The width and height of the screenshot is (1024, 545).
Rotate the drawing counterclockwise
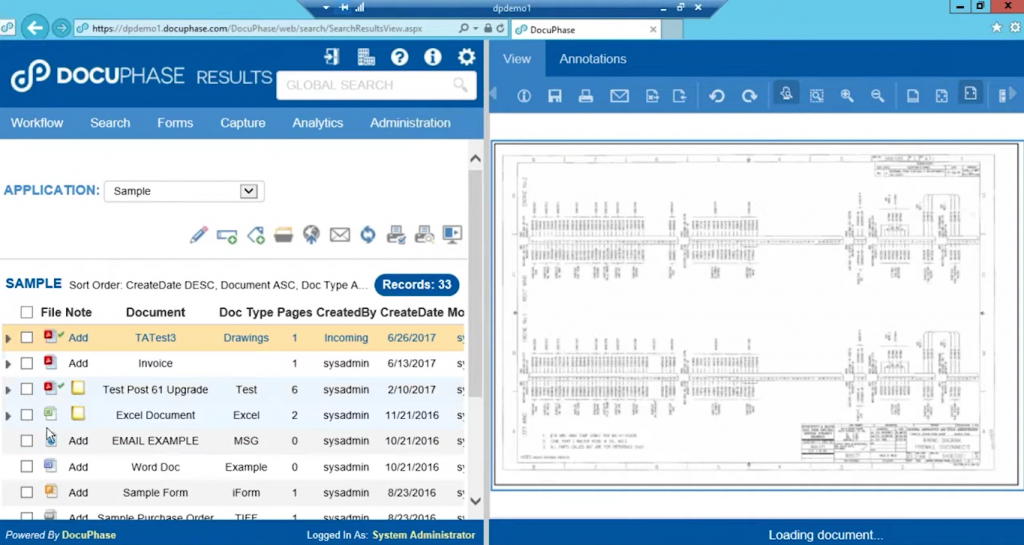tap(717, 96)
